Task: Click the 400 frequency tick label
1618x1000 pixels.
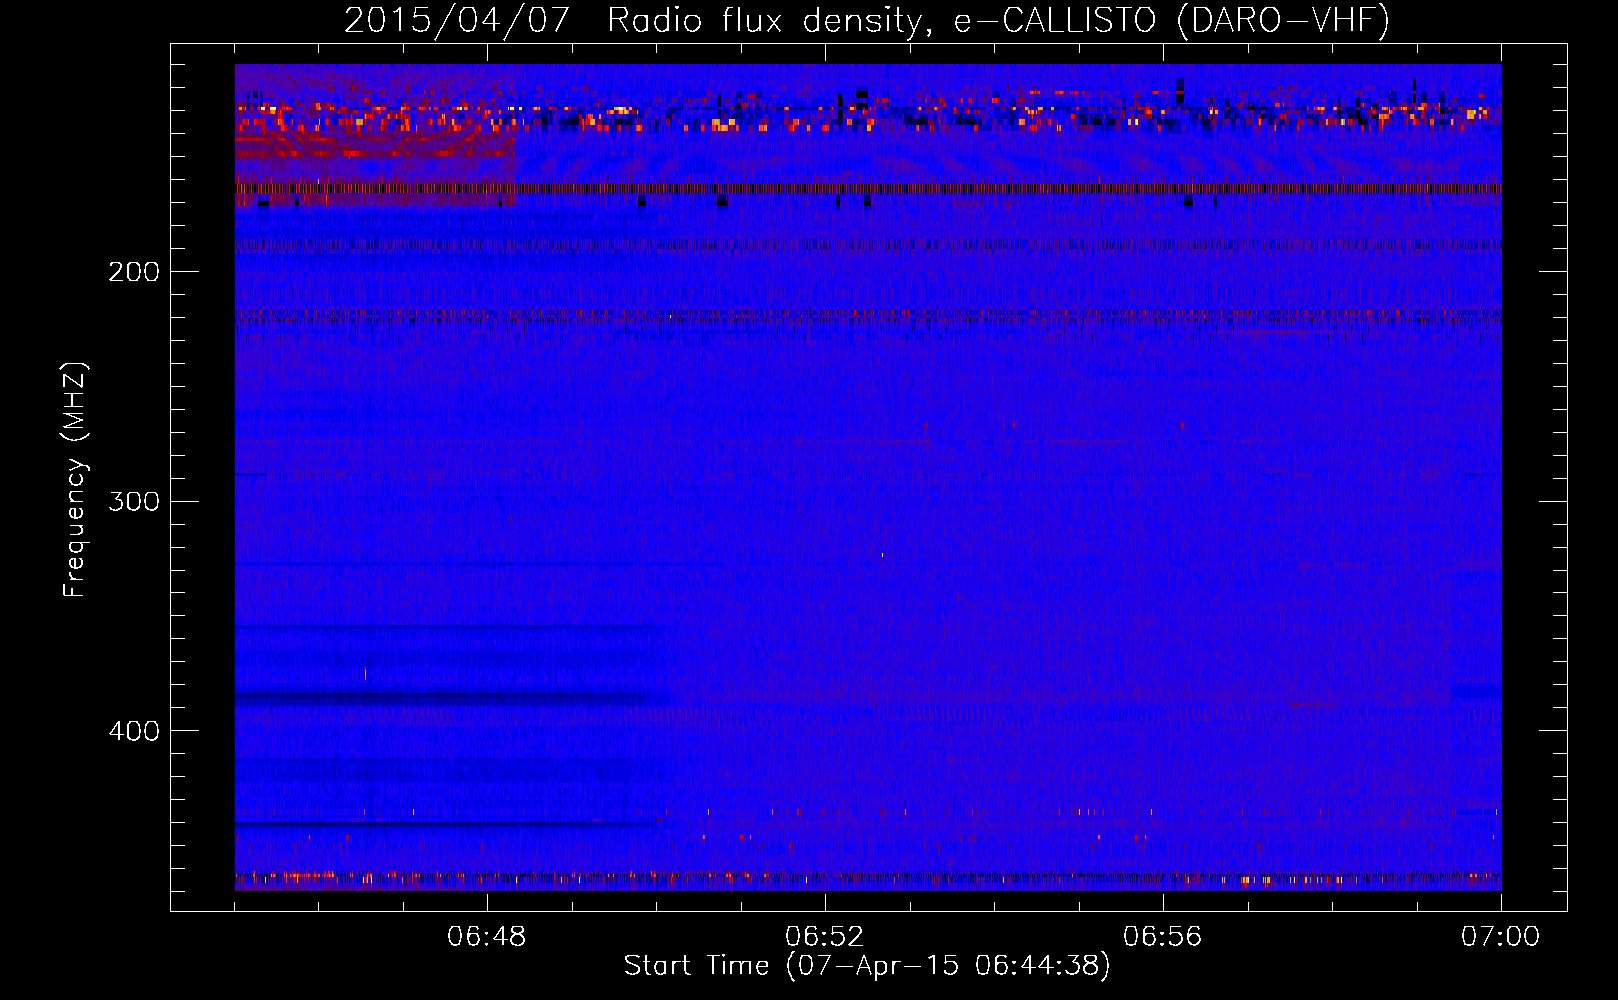Action: [134, 731]
